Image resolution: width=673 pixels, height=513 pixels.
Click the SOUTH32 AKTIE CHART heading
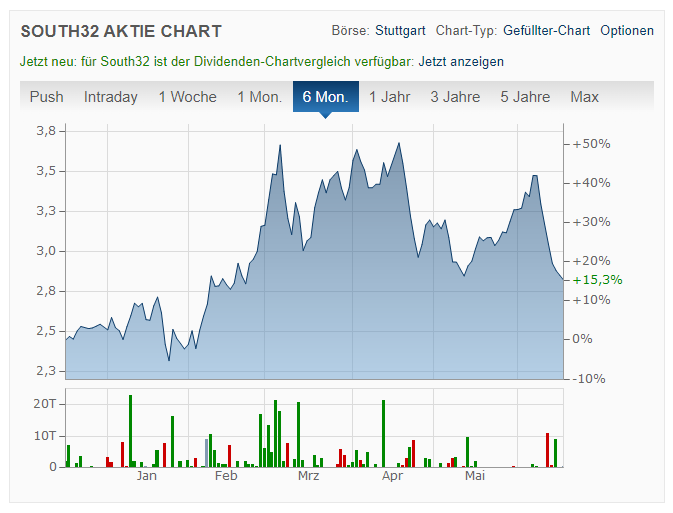pos(121,31)
